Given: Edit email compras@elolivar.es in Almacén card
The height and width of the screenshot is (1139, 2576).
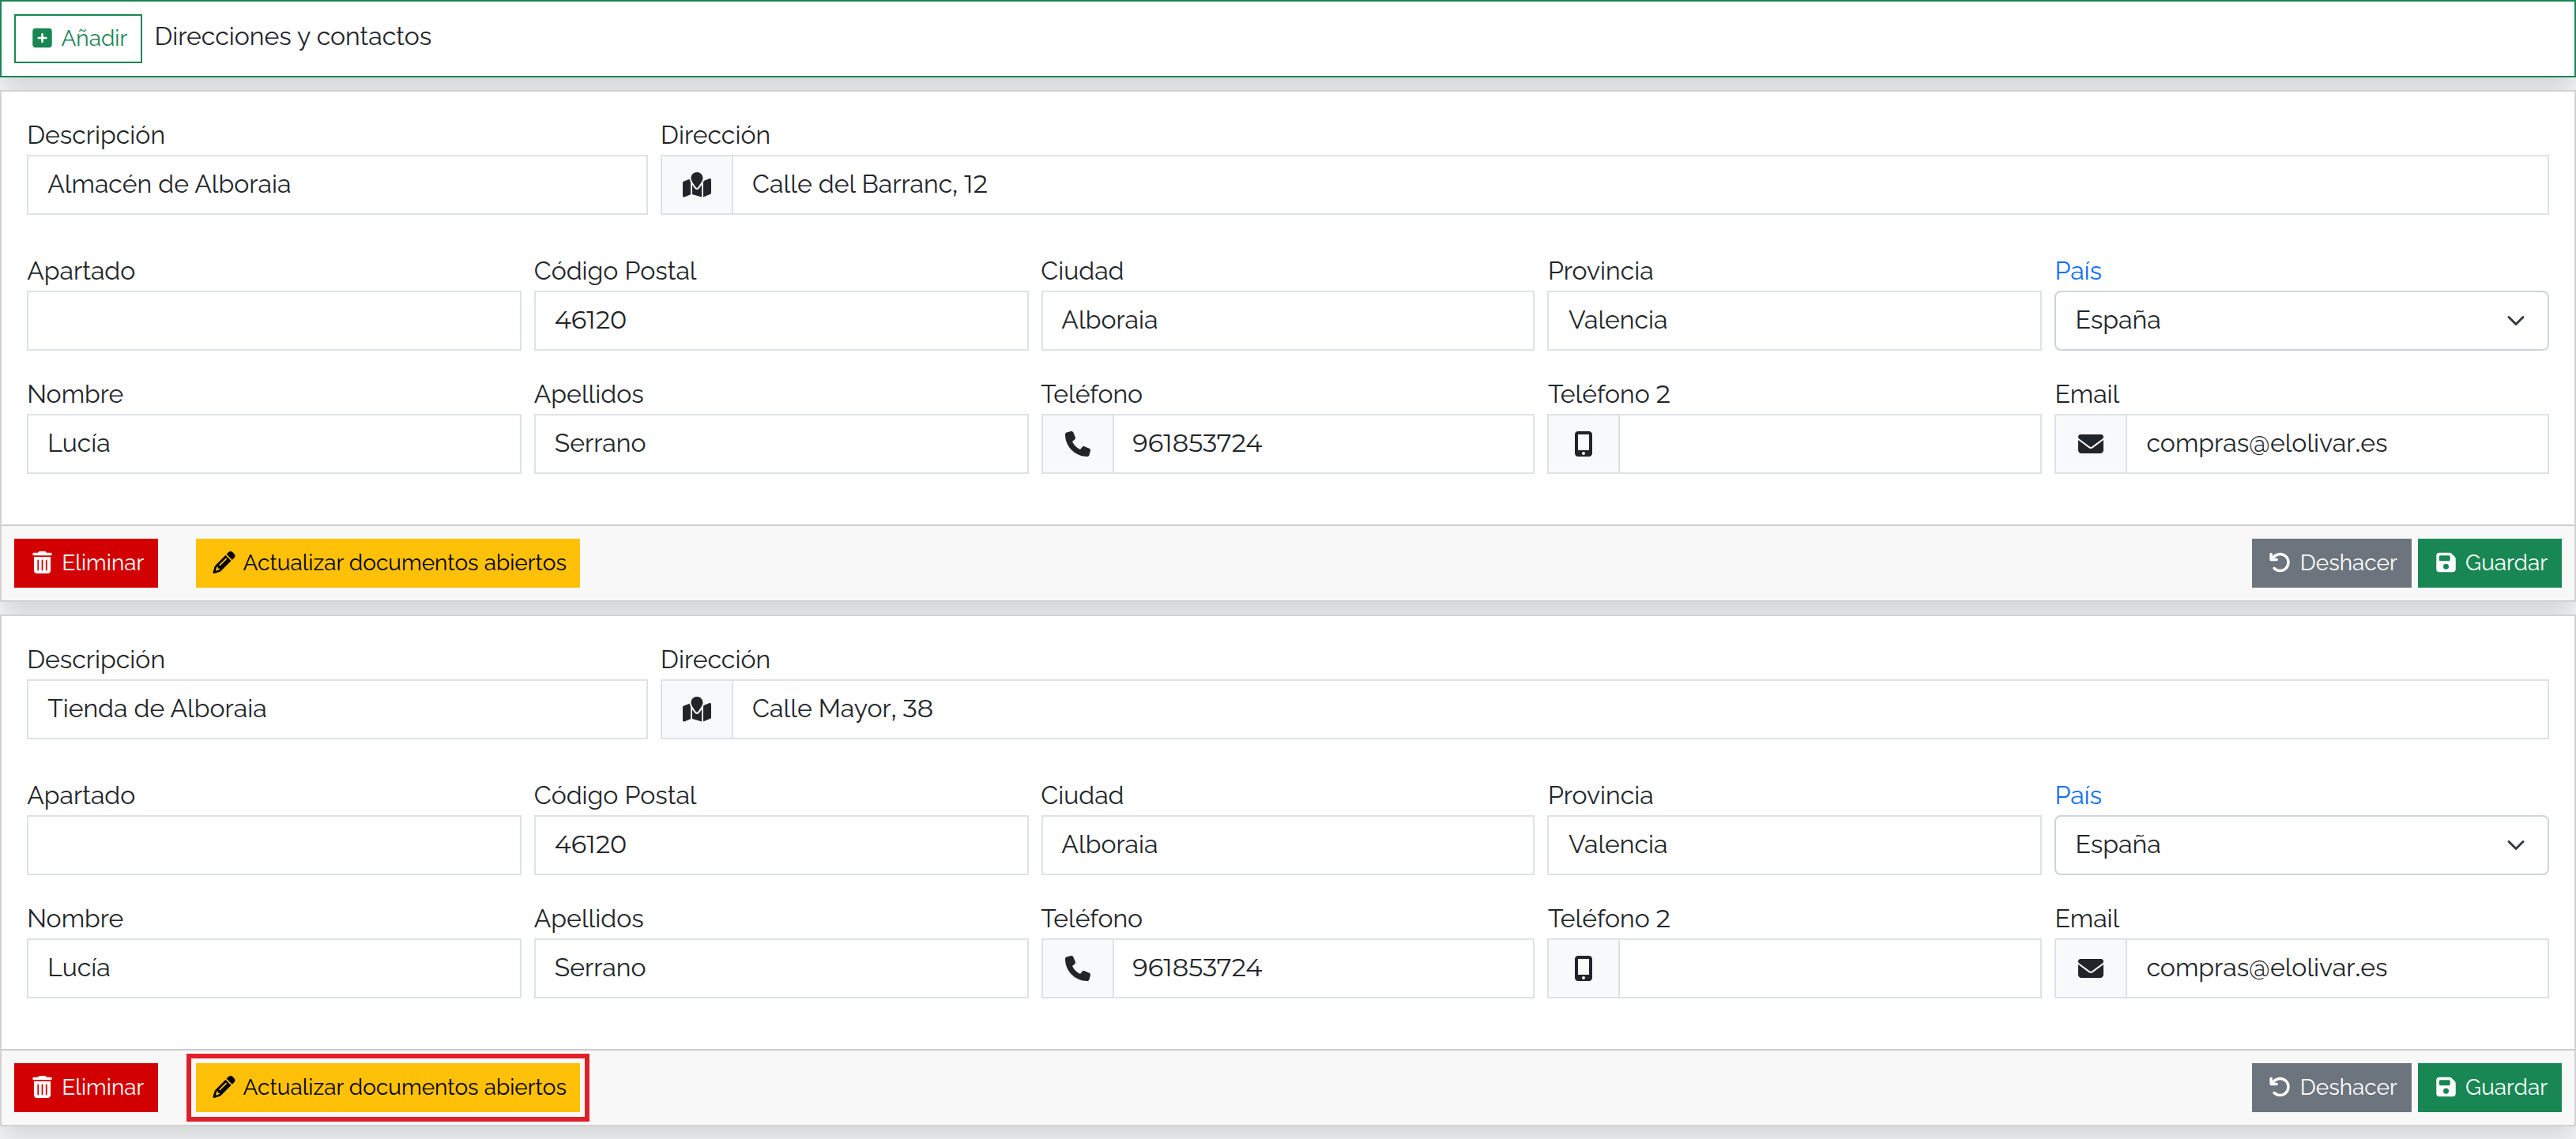Looking at the screenshot, I should (2337, 444).
